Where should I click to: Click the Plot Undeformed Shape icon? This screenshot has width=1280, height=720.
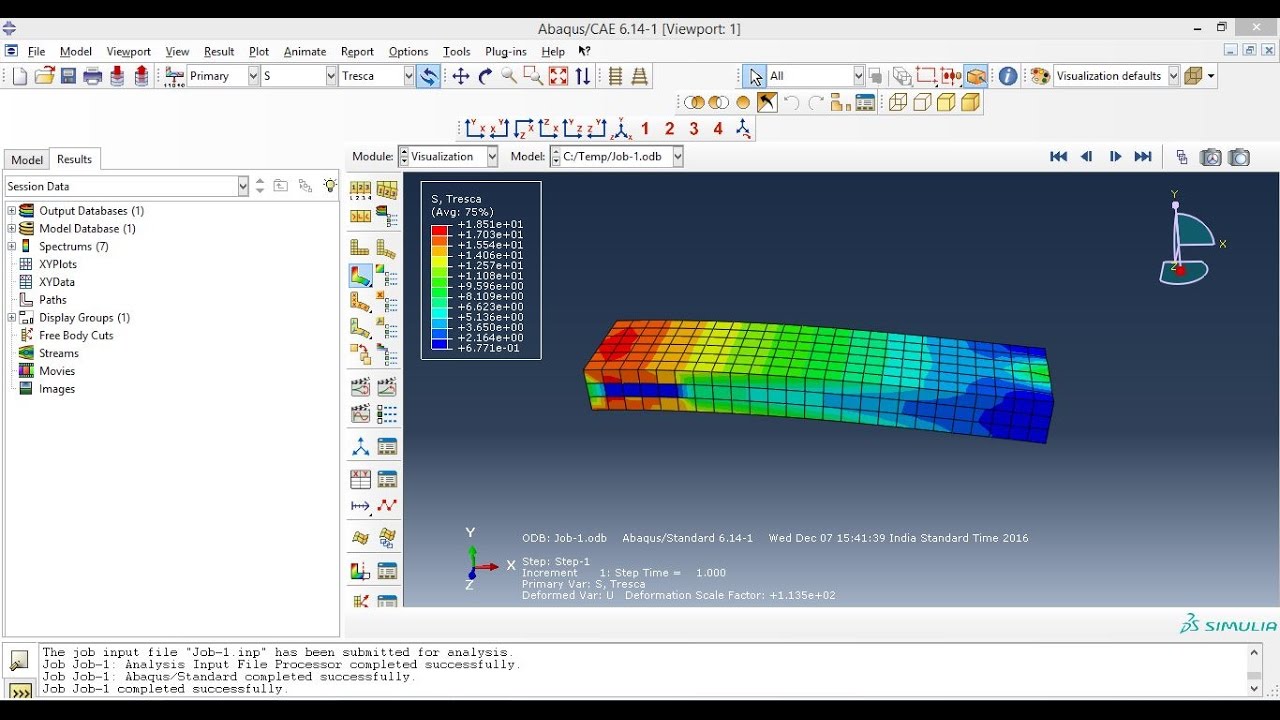coord(360,248)
